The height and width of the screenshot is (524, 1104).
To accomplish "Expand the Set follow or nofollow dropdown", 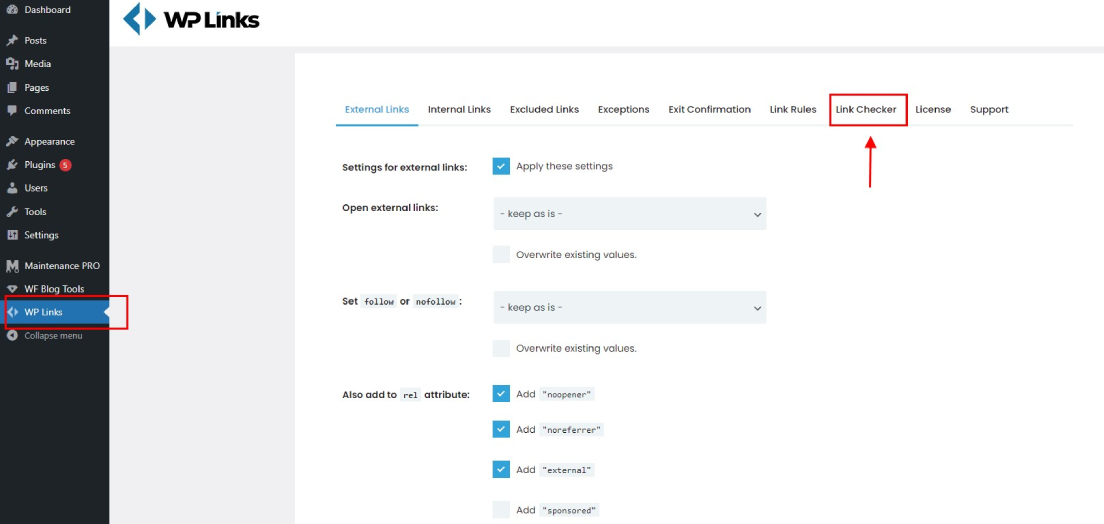I will 629,307.
